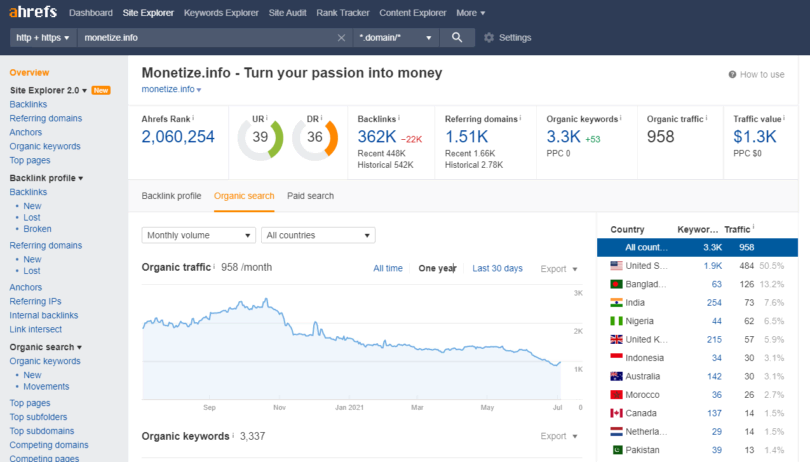Open the How to use link
The width and height of the screenshot is (810, 462).
point(762,74)
